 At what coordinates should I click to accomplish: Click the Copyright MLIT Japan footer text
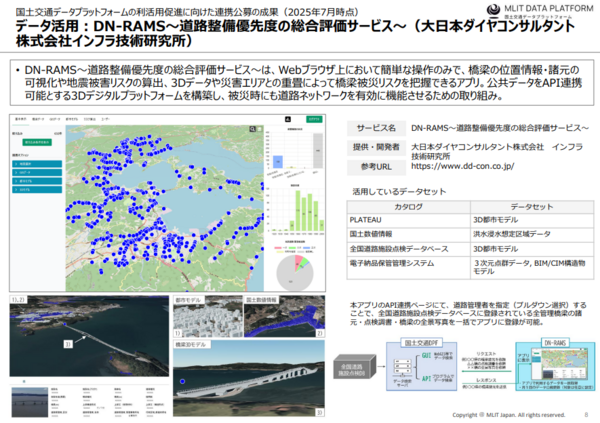pyautogui.click(x=509, y=415)
